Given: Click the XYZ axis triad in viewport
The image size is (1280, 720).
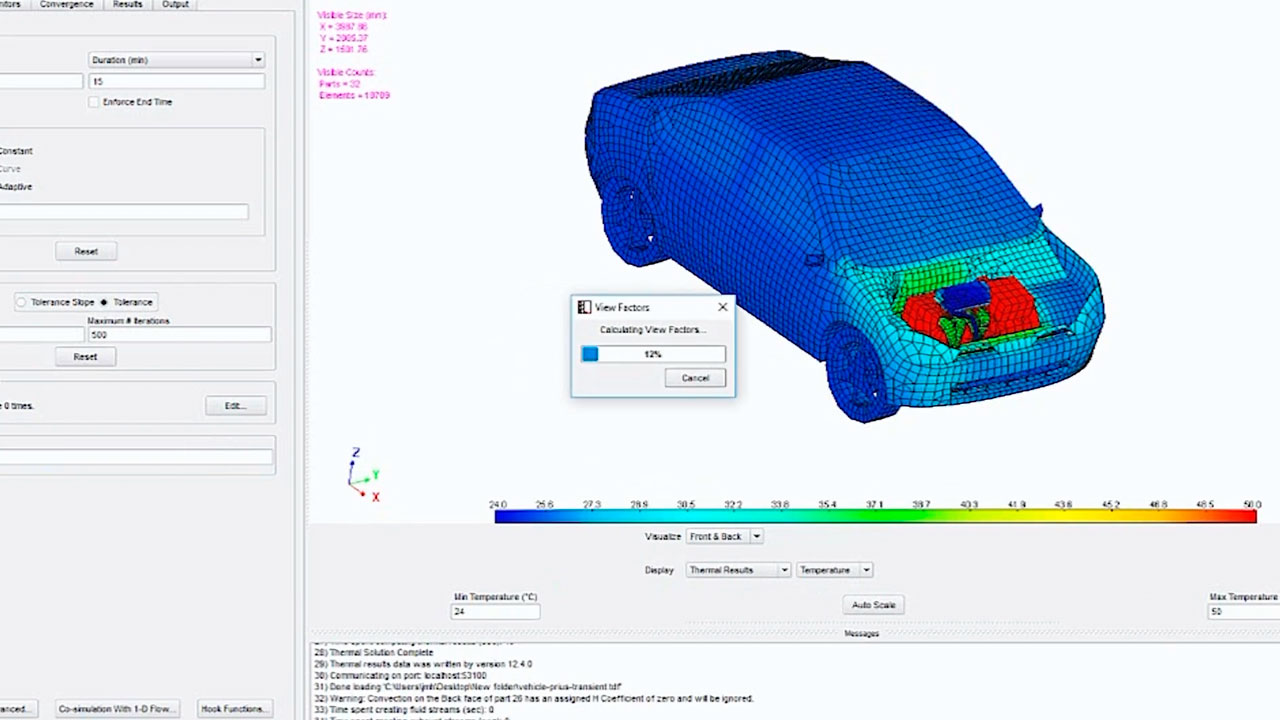Looking at the screenshot, I should [362, 476].
